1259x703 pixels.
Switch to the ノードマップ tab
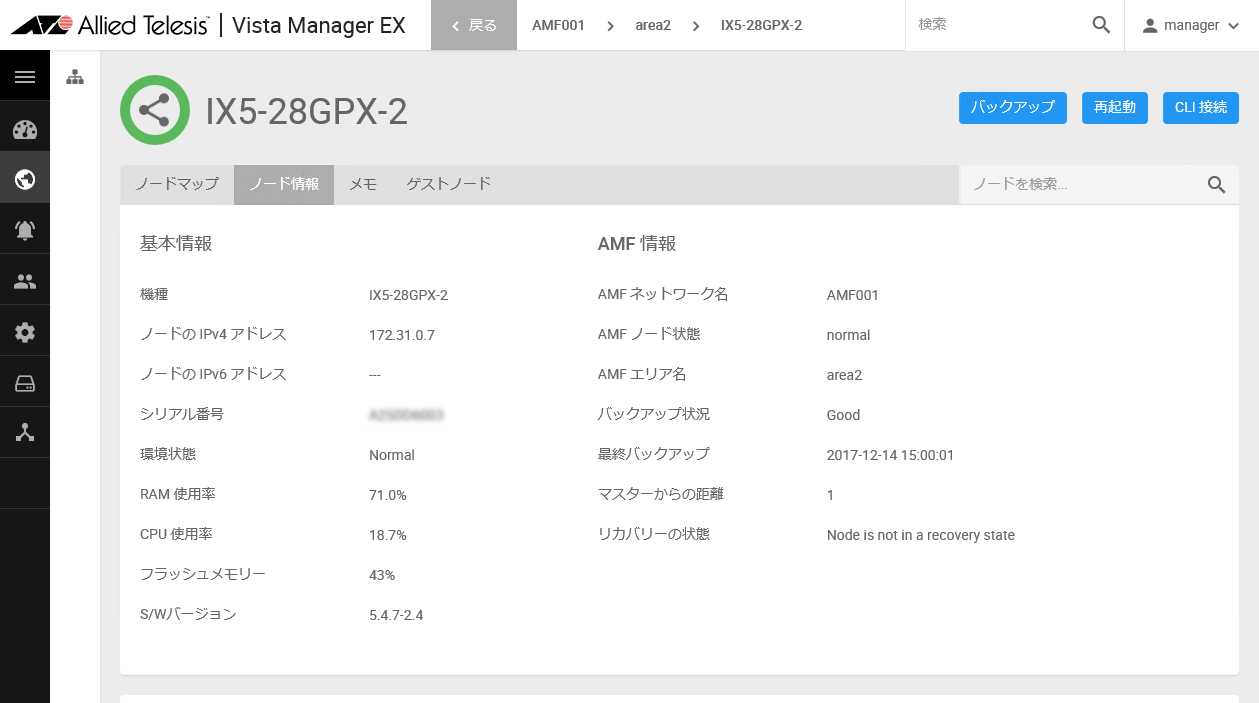pyautogui.click(x=177, y=184)
